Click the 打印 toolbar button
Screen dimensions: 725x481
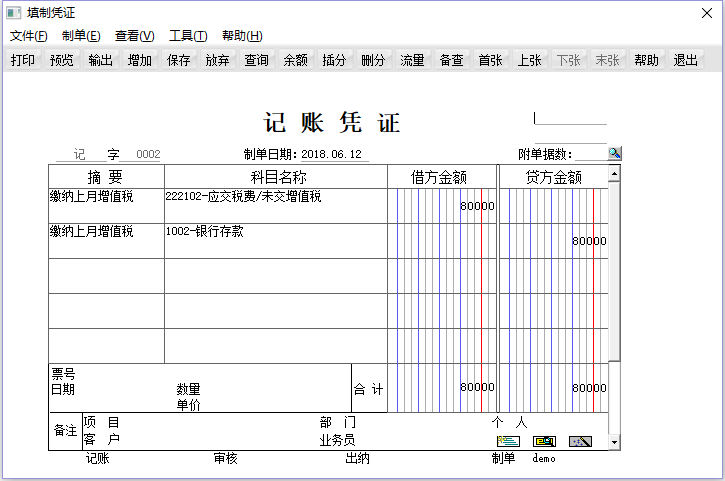(23, 60)
